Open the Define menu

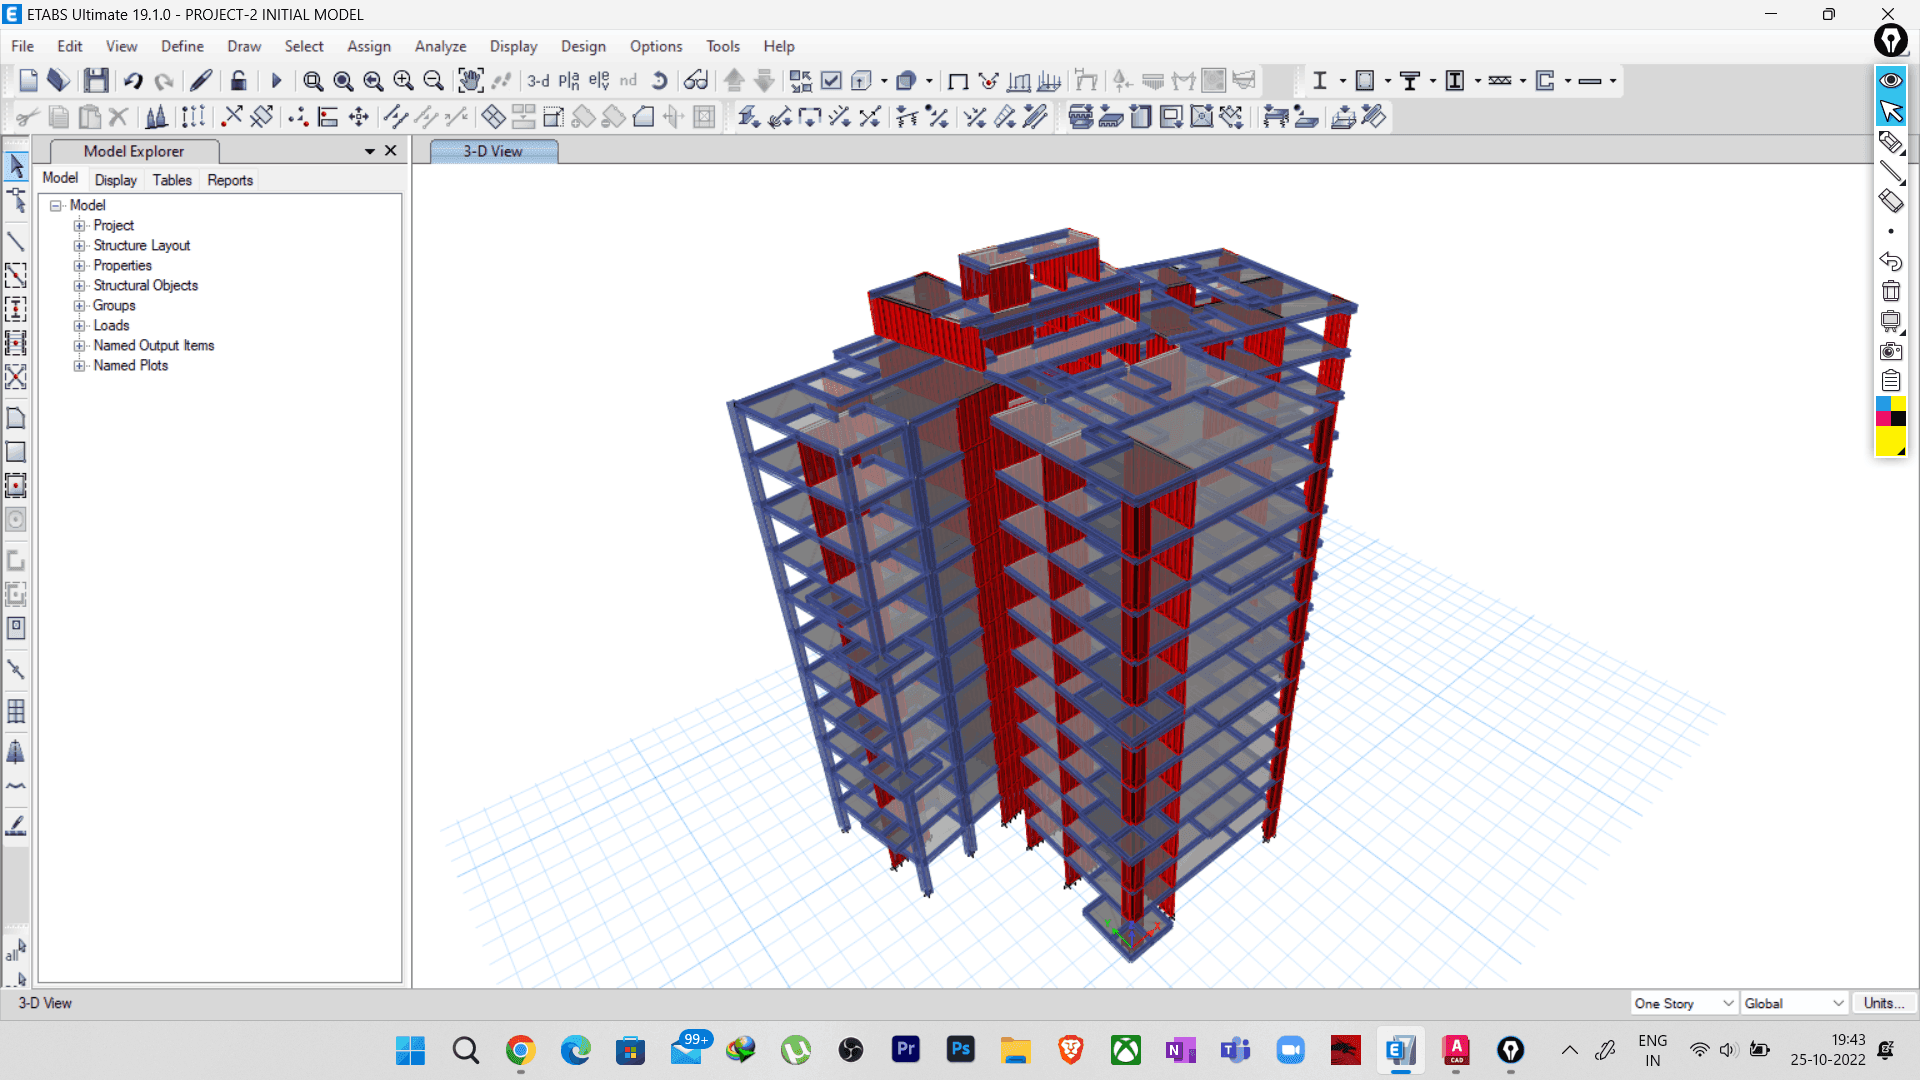tap(182, 46)
